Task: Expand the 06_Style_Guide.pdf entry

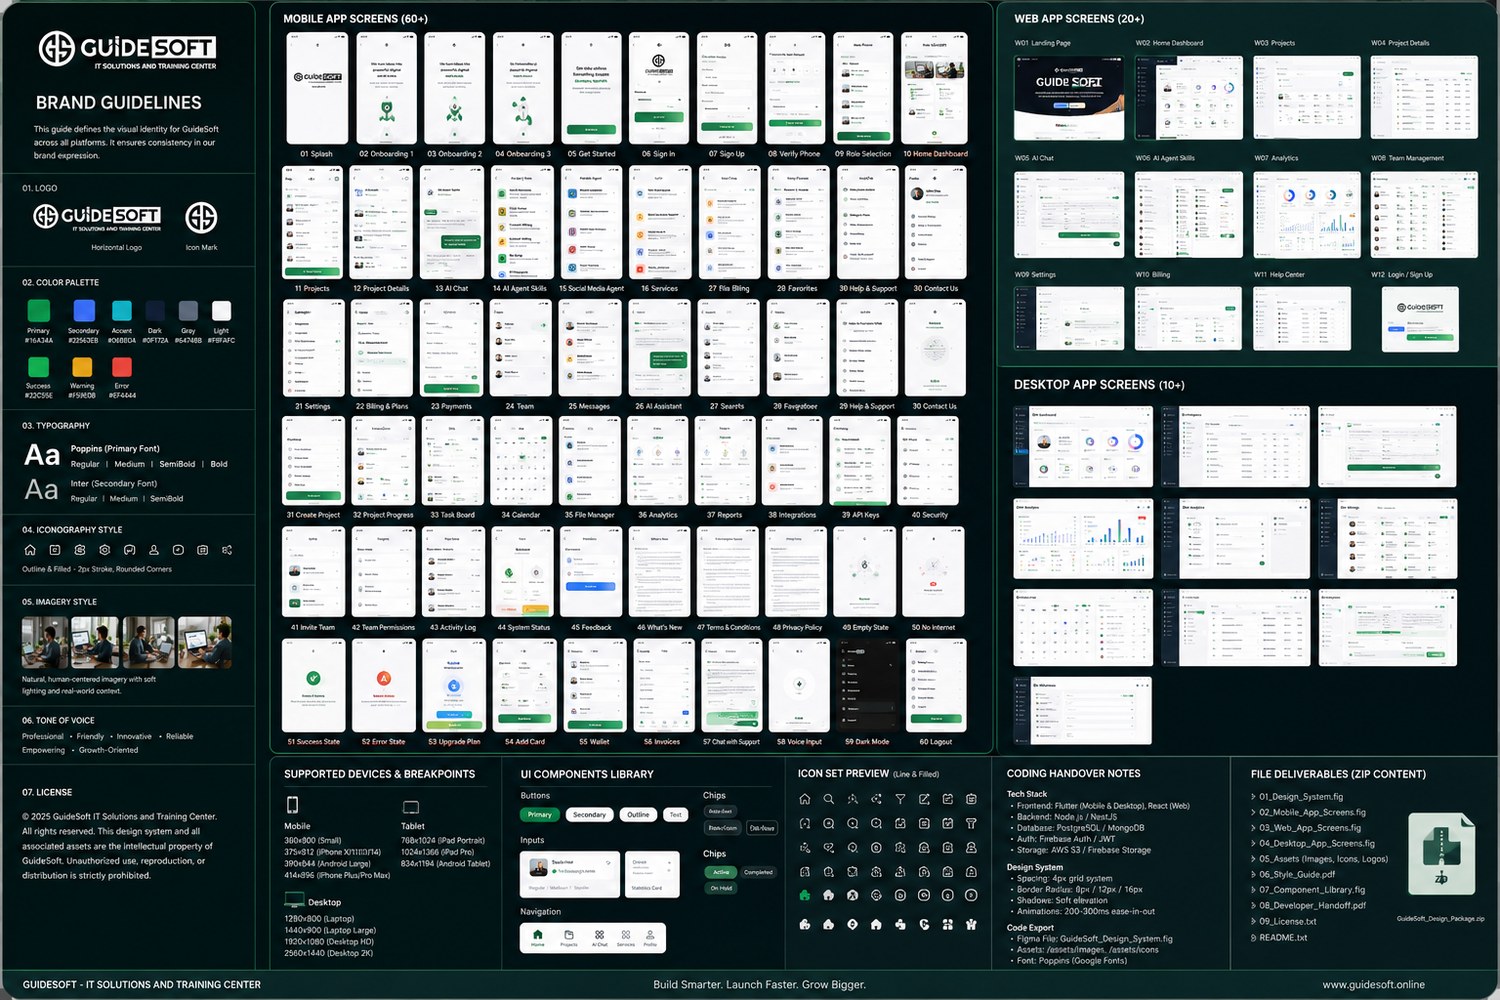Action: point(1253,874)
